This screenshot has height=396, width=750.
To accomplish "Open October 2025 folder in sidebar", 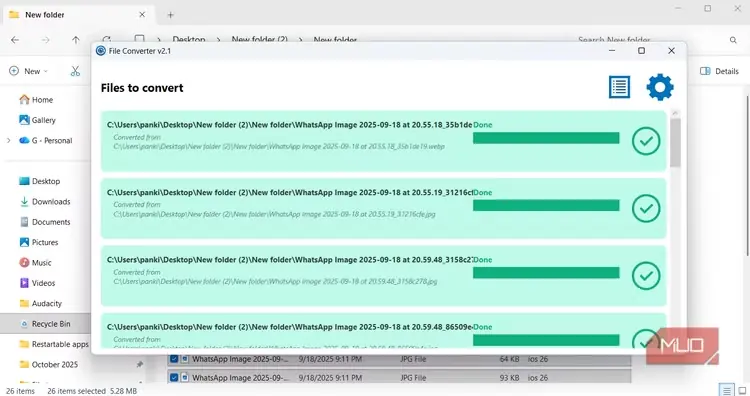I will click(48, 364).
